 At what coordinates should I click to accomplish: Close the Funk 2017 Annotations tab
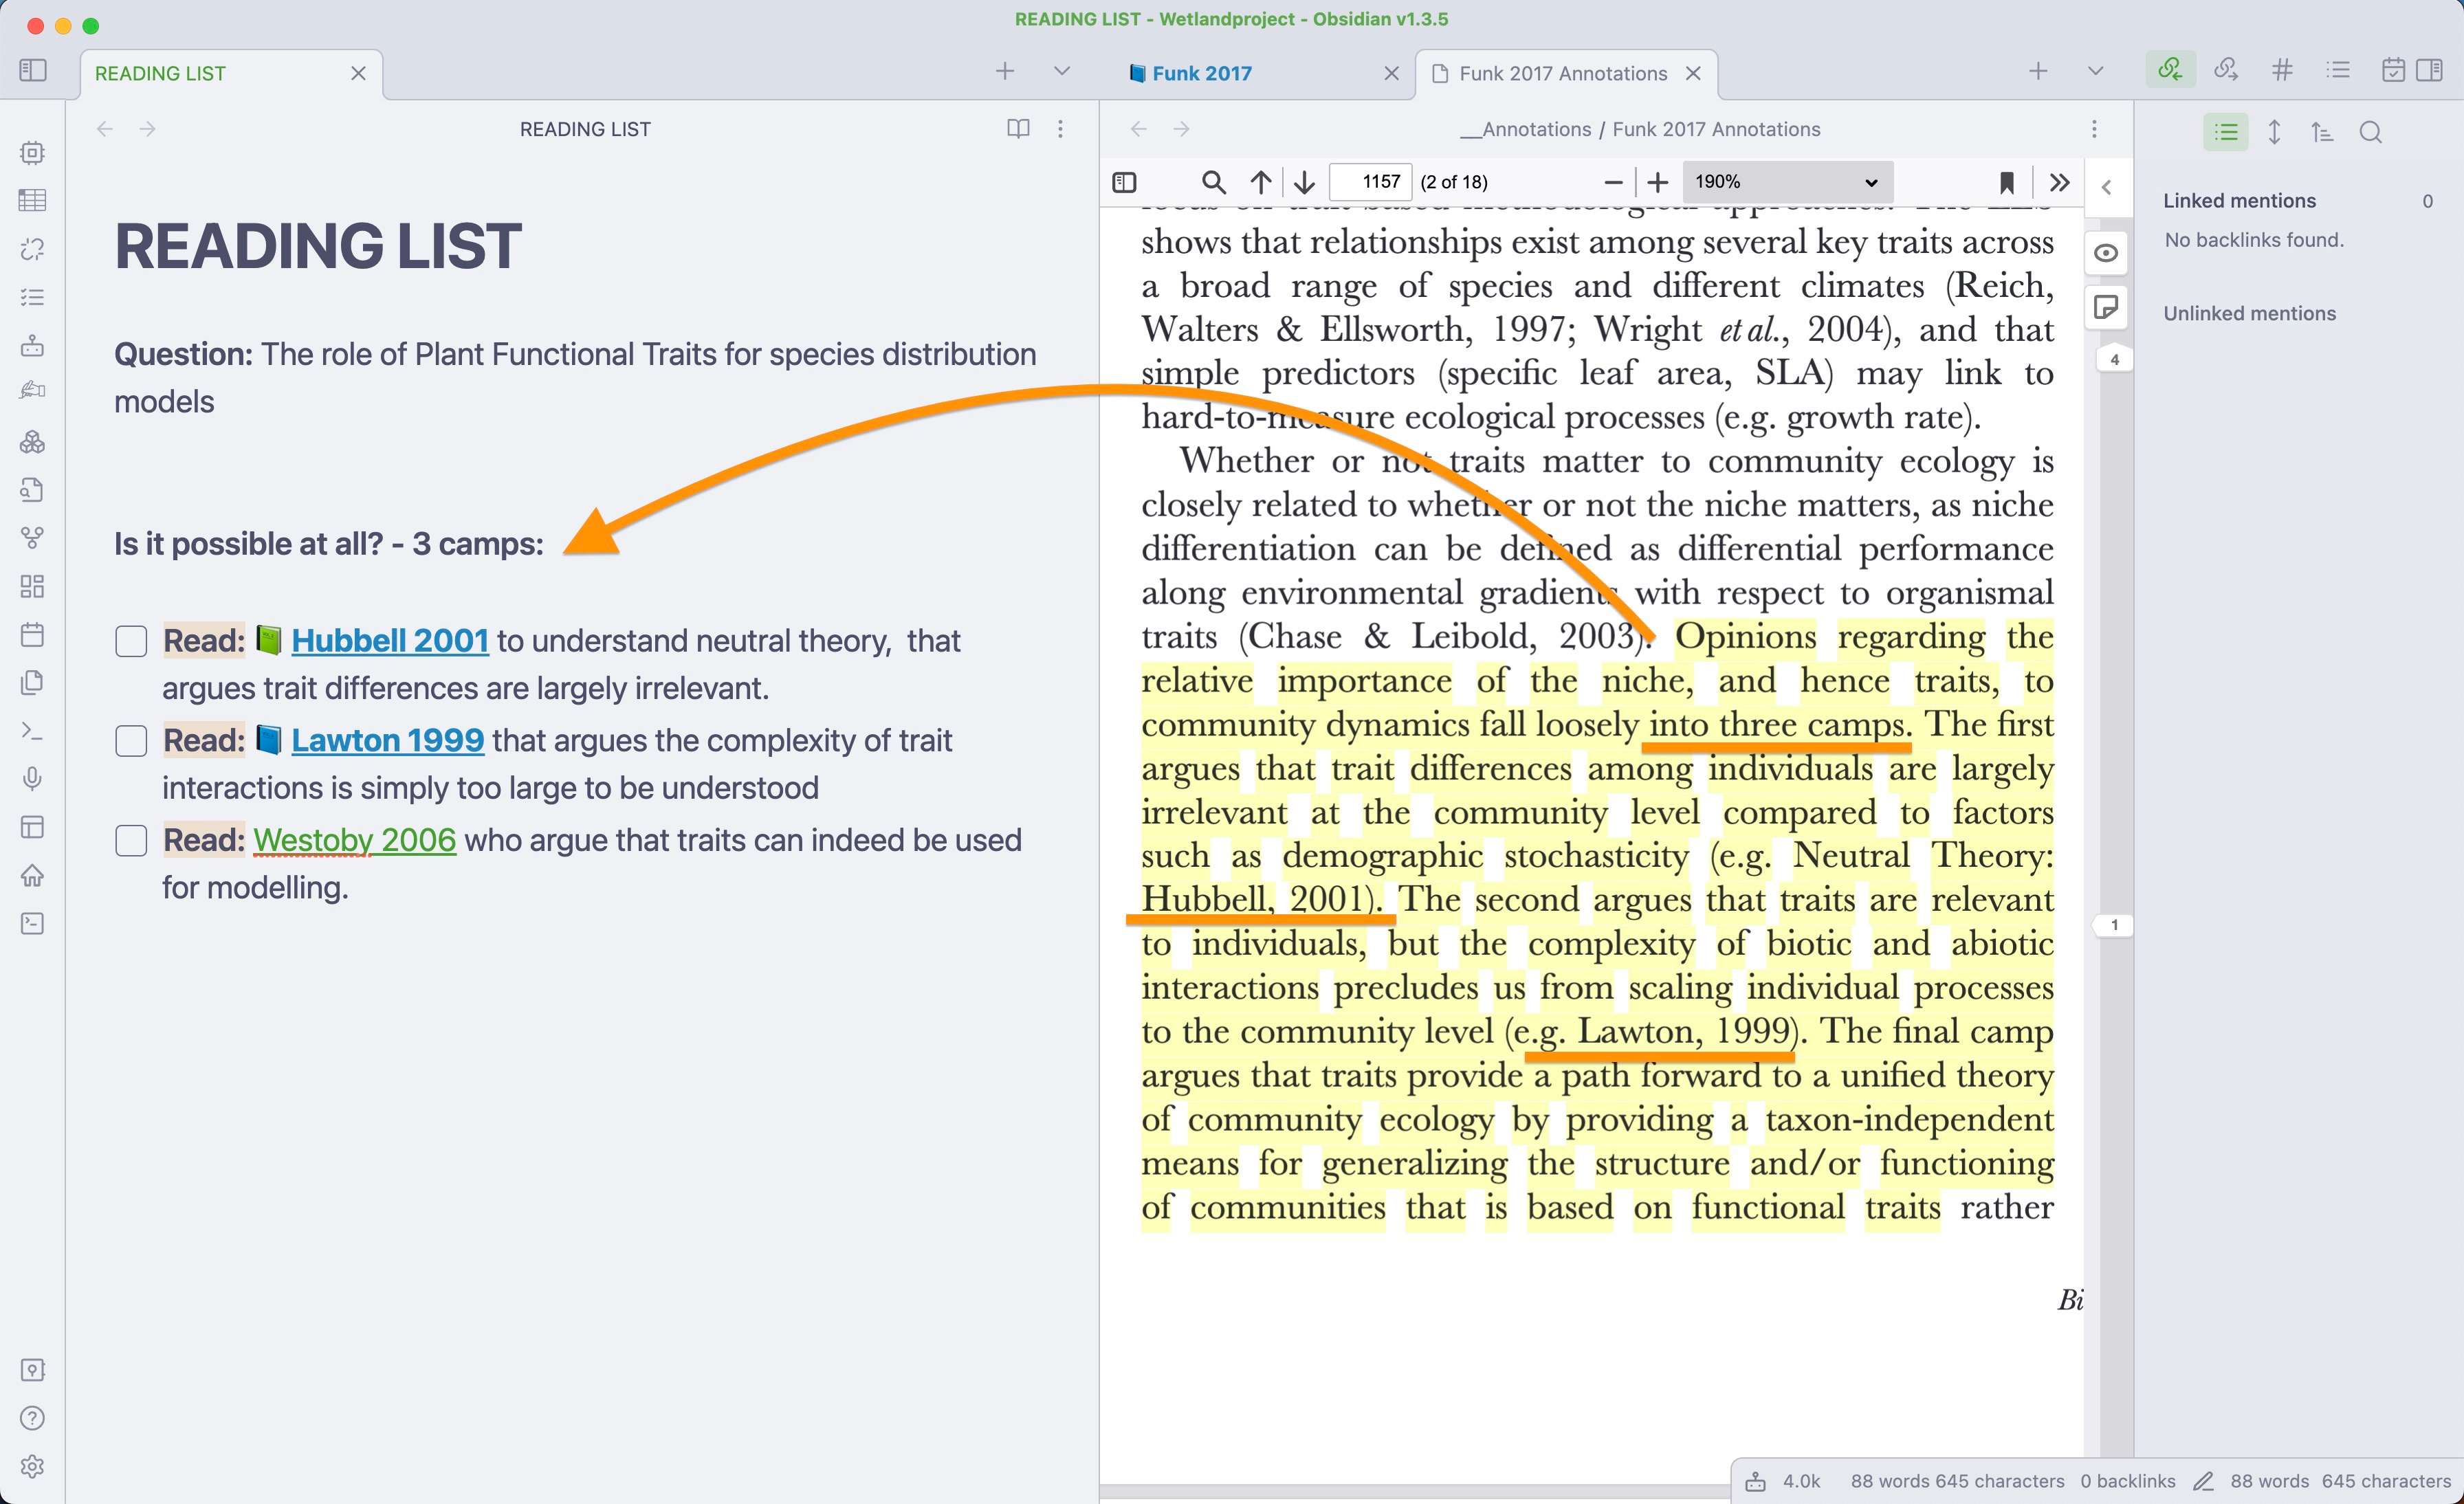1693,74
